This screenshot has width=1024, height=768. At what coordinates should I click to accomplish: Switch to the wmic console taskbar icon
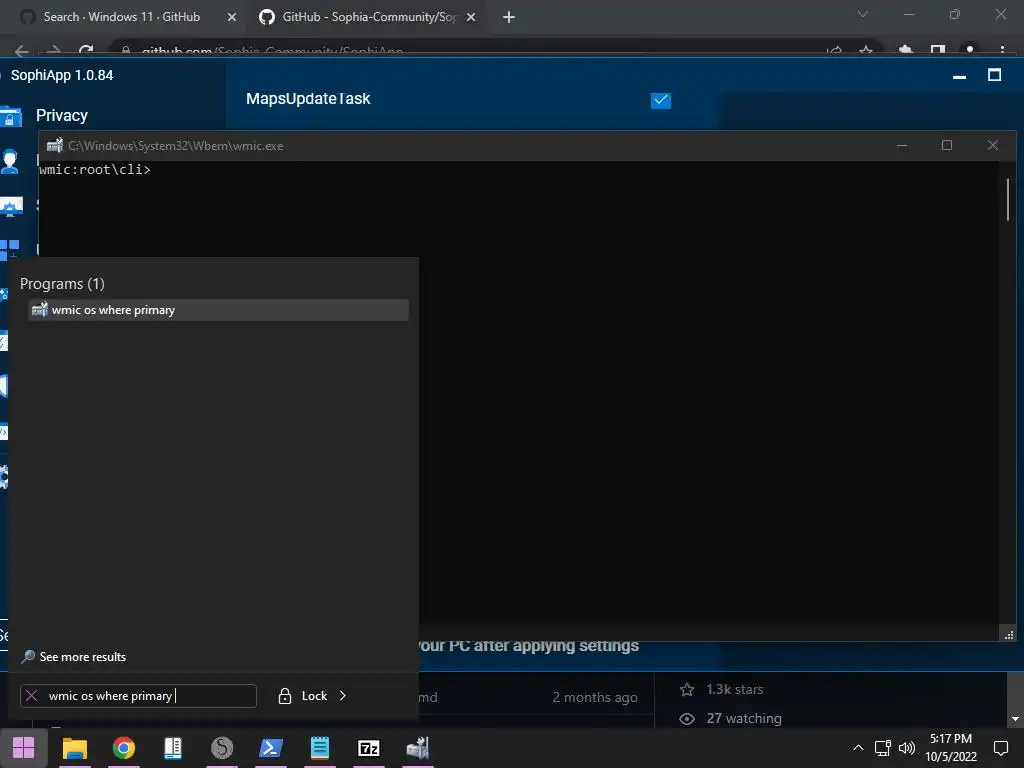[x=418, y=748]
